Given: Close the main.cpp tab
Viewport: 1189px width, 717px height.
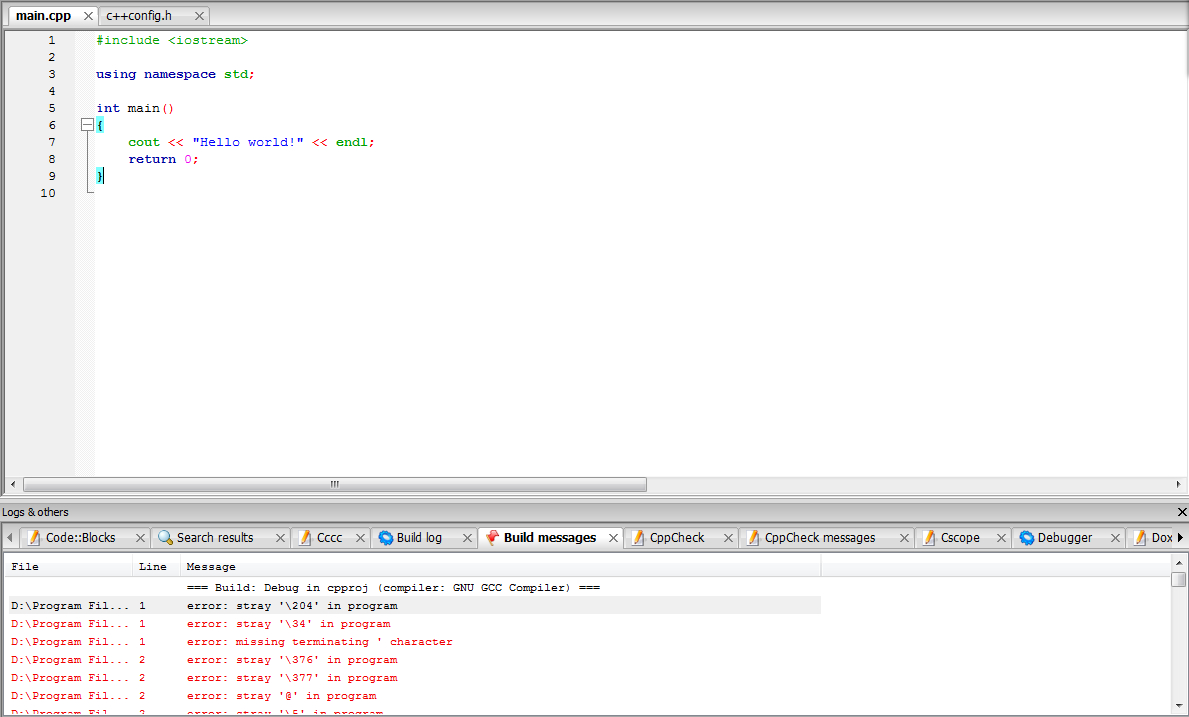Looking at the screenshot, I should [x=88, y=16].
